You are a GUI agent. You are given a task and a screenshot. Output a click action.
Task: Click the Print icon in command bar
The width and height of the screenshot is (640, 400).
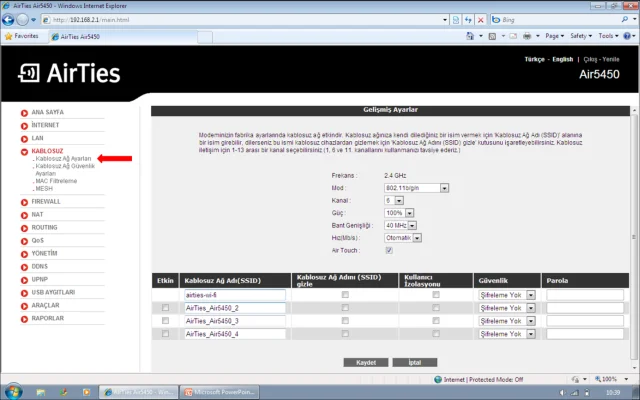527,36
